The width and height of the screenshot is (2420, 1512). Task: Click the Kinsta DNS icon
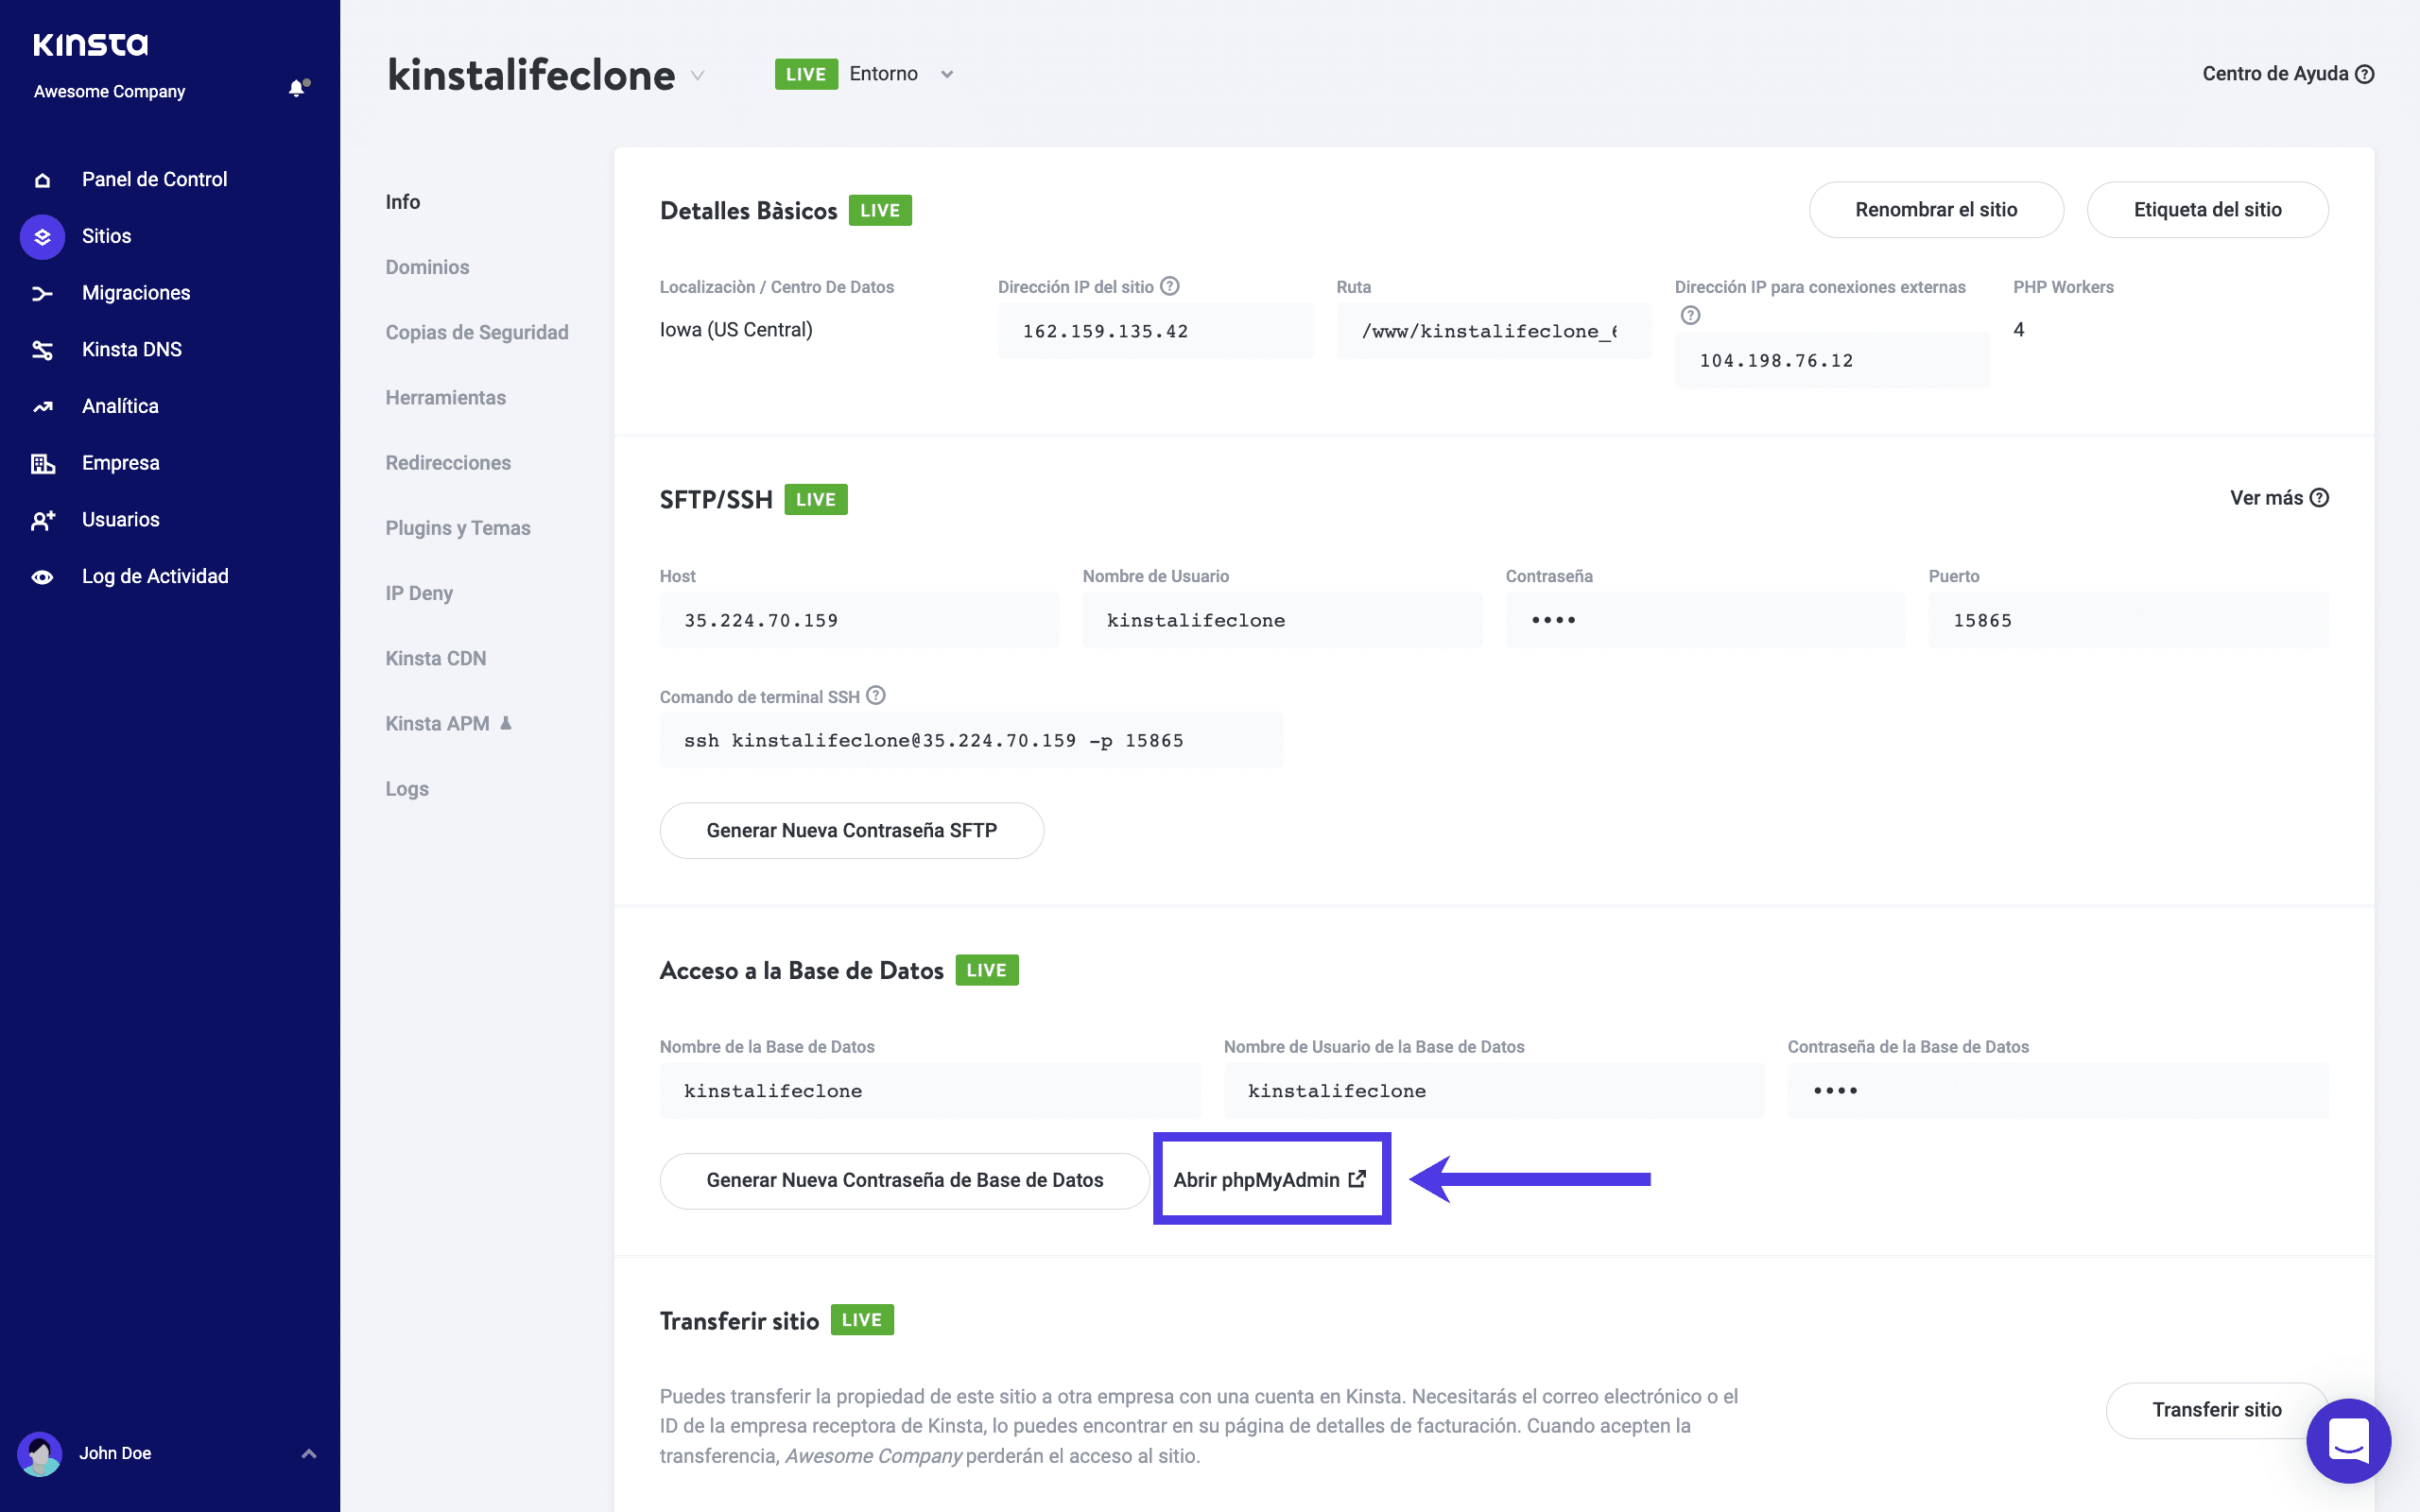point(42,350)
